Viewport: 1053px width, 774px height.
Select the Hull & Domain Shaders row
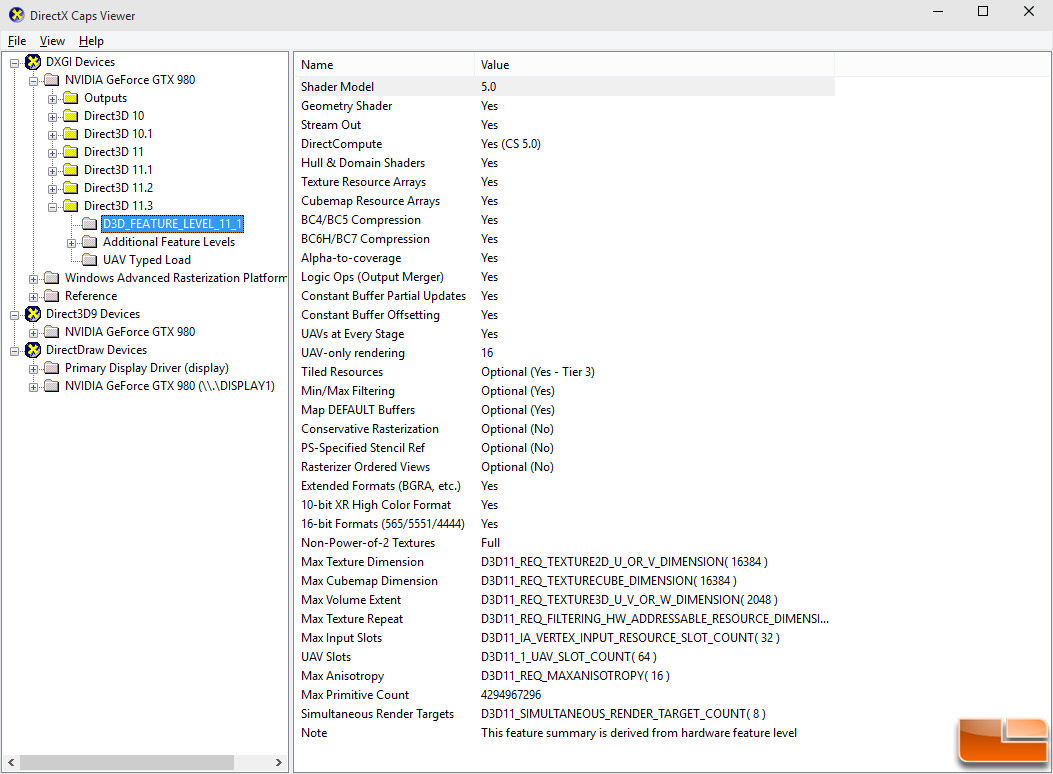pyautogui.click(x=565, y=163)
